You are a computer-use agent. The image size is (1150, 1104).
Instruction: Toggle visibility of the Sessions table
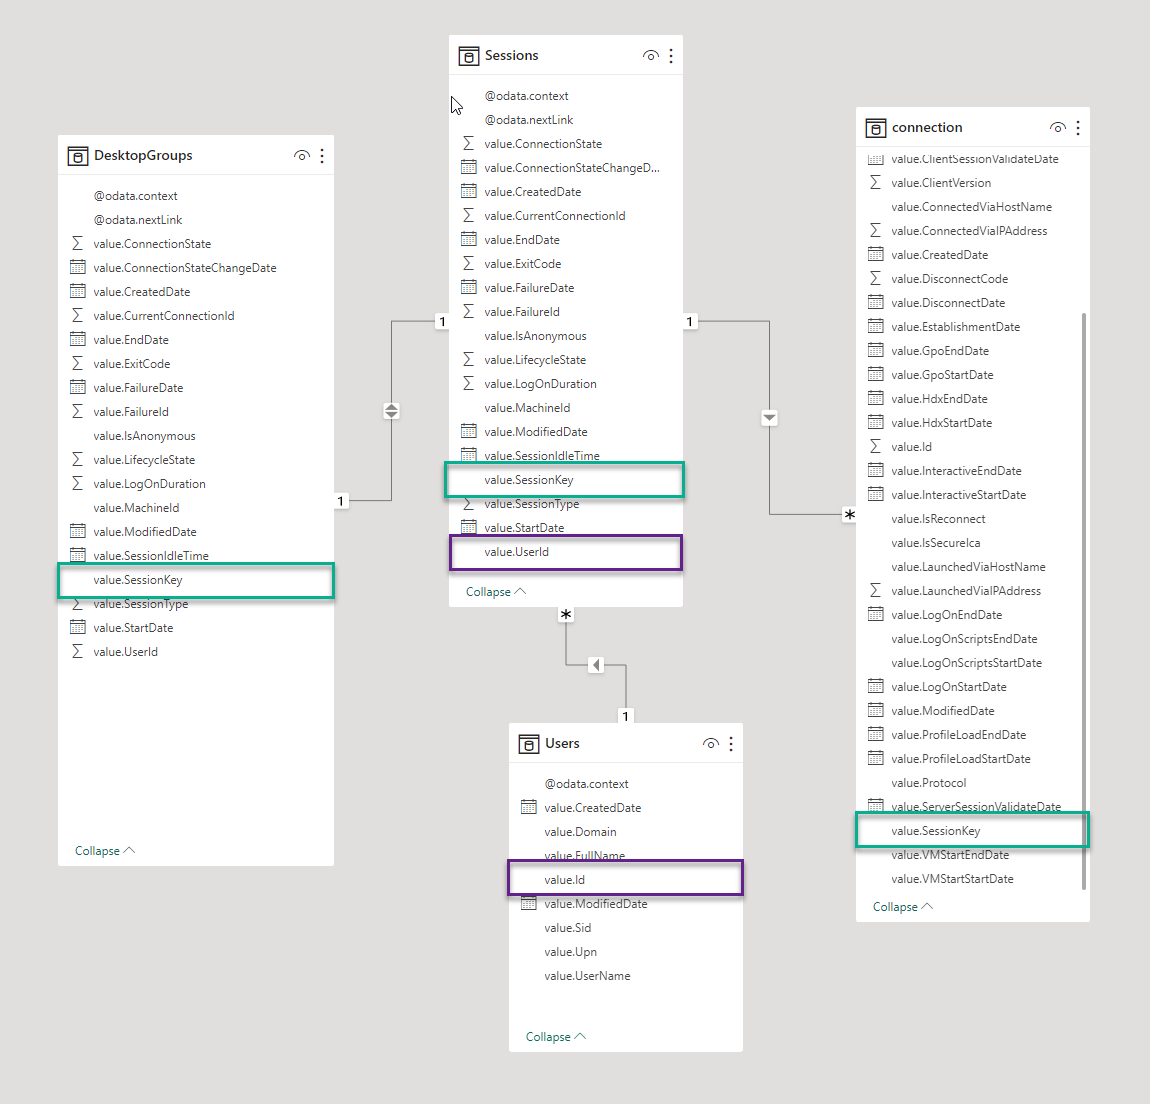pos(650,56)
